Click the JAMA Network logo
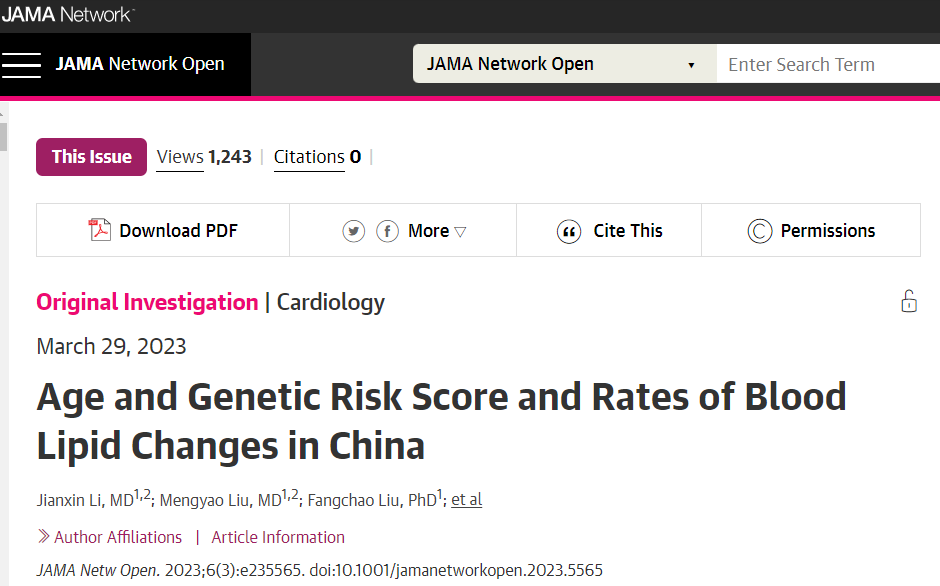940x586 pixels. coord(68,14)
